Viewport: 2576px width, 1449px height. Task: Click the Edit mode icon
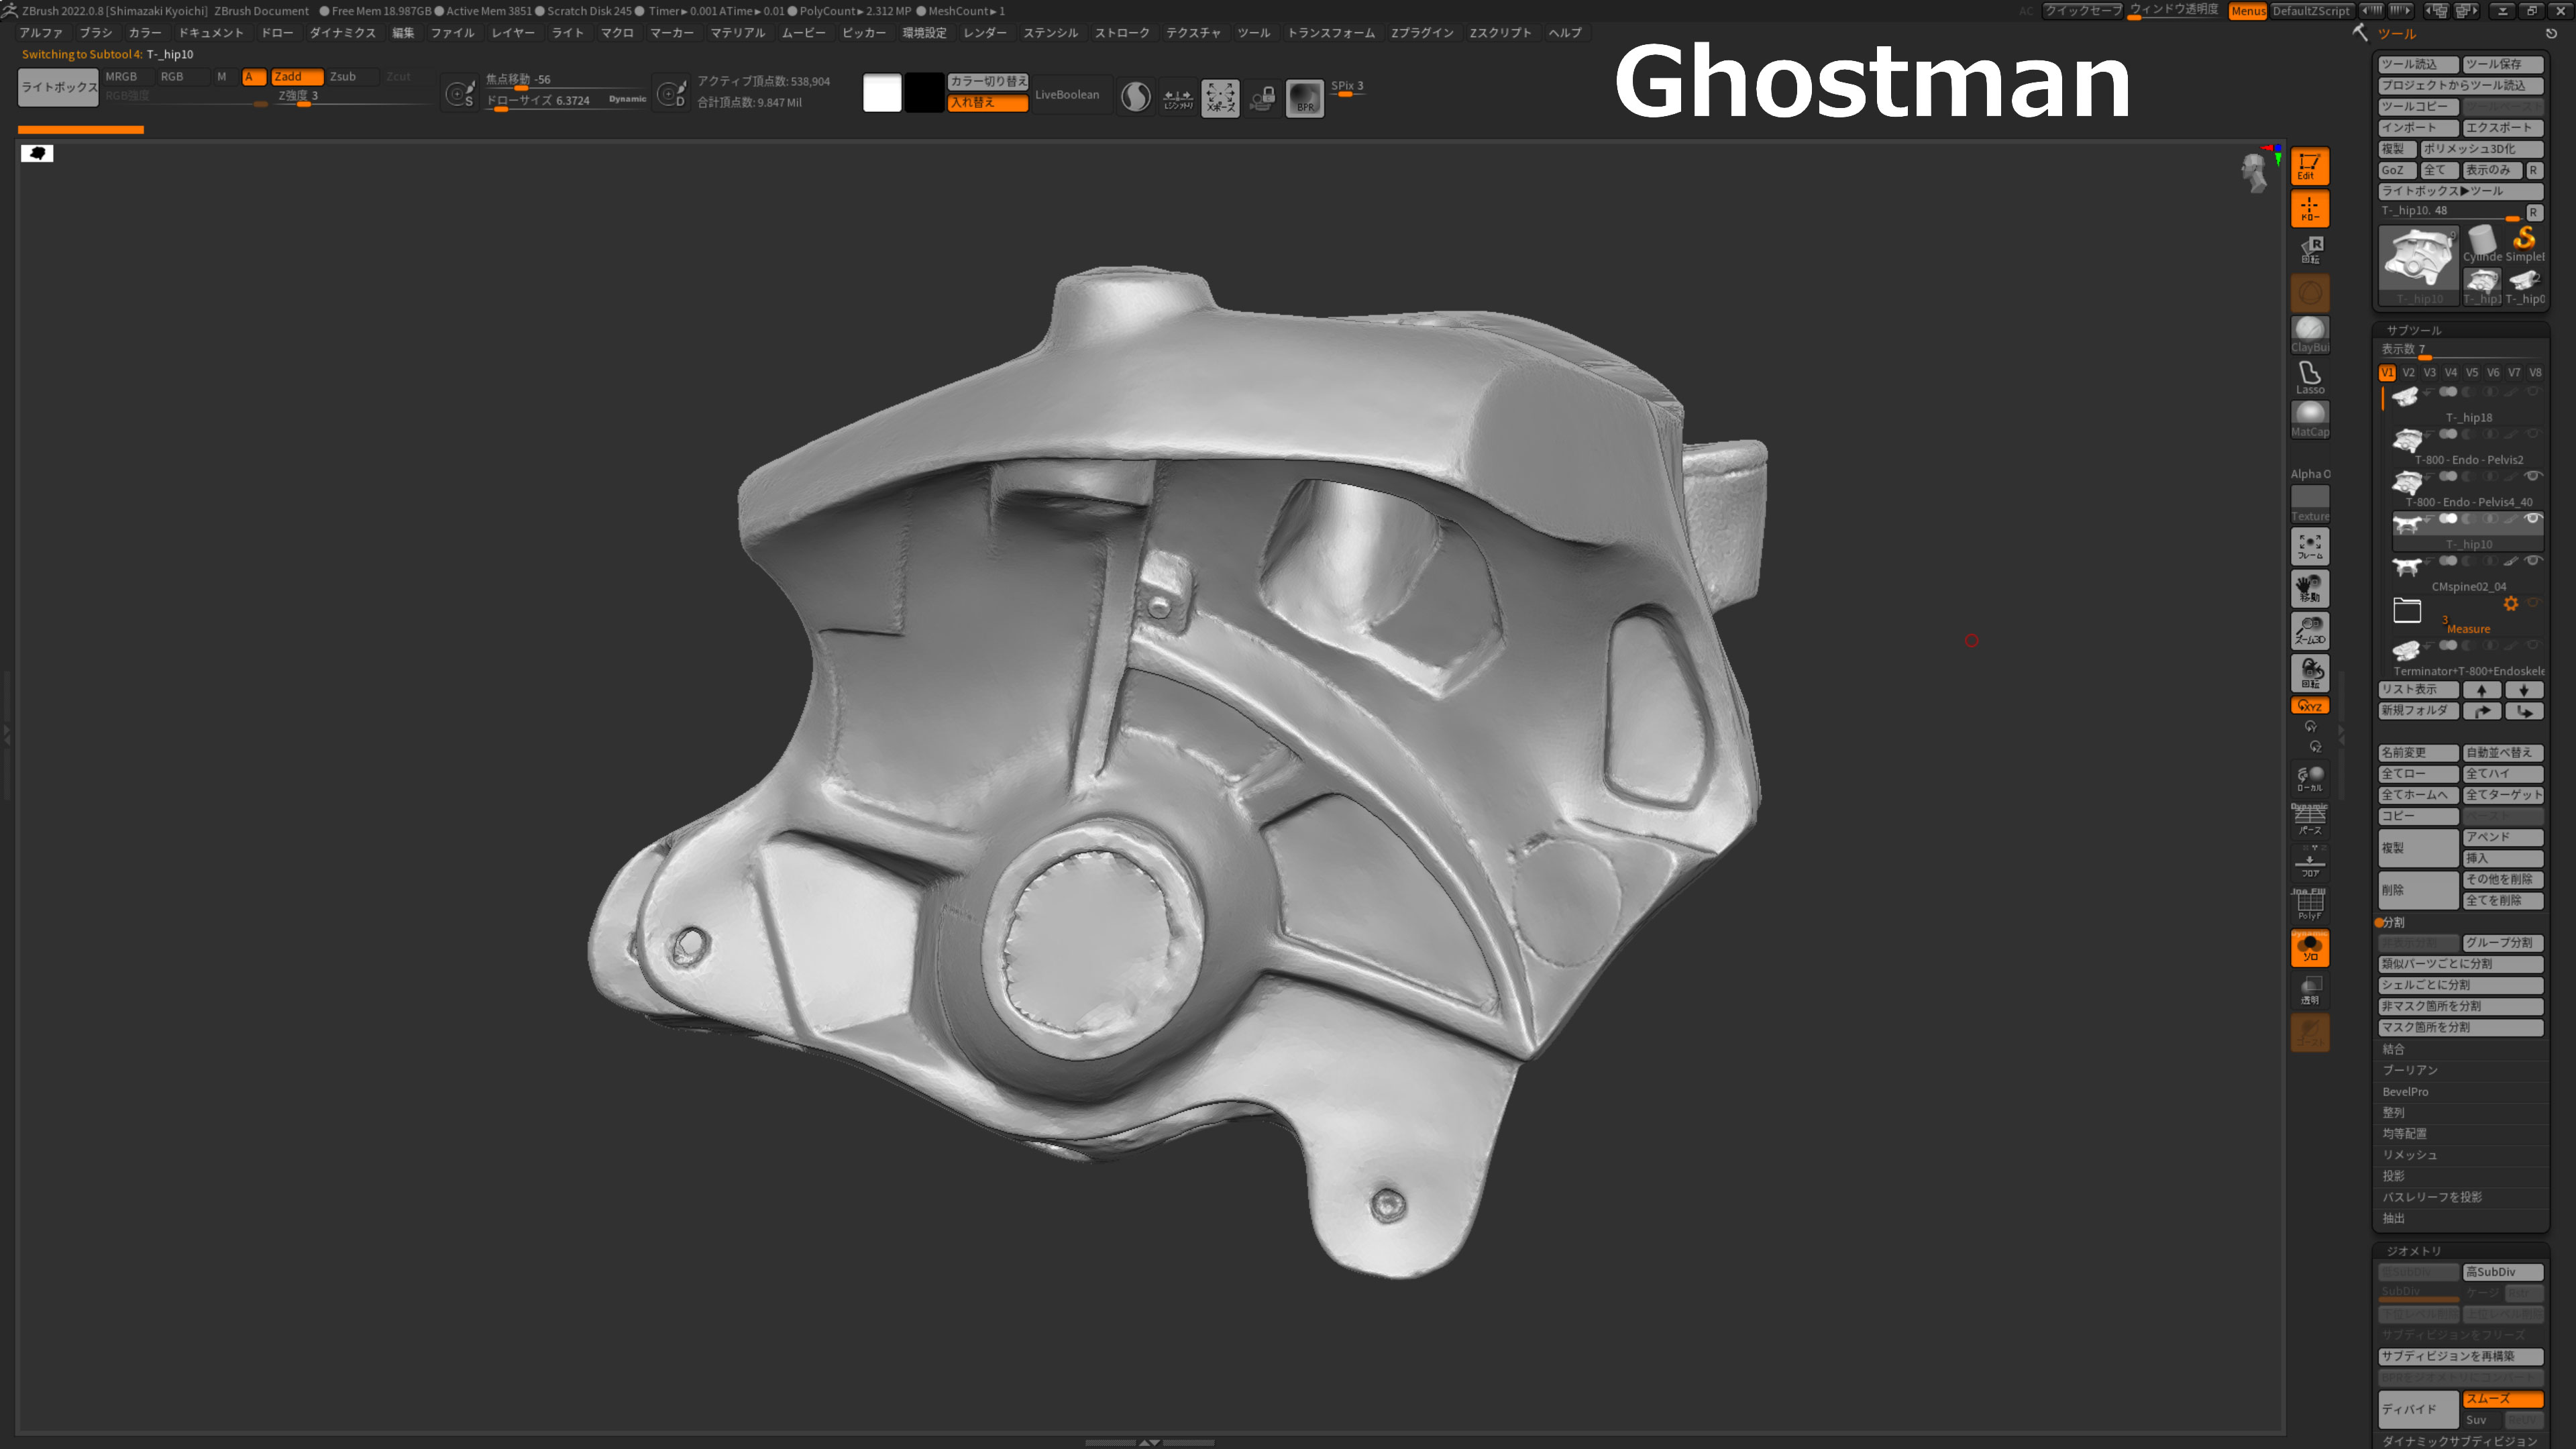tap(2309, 166)
